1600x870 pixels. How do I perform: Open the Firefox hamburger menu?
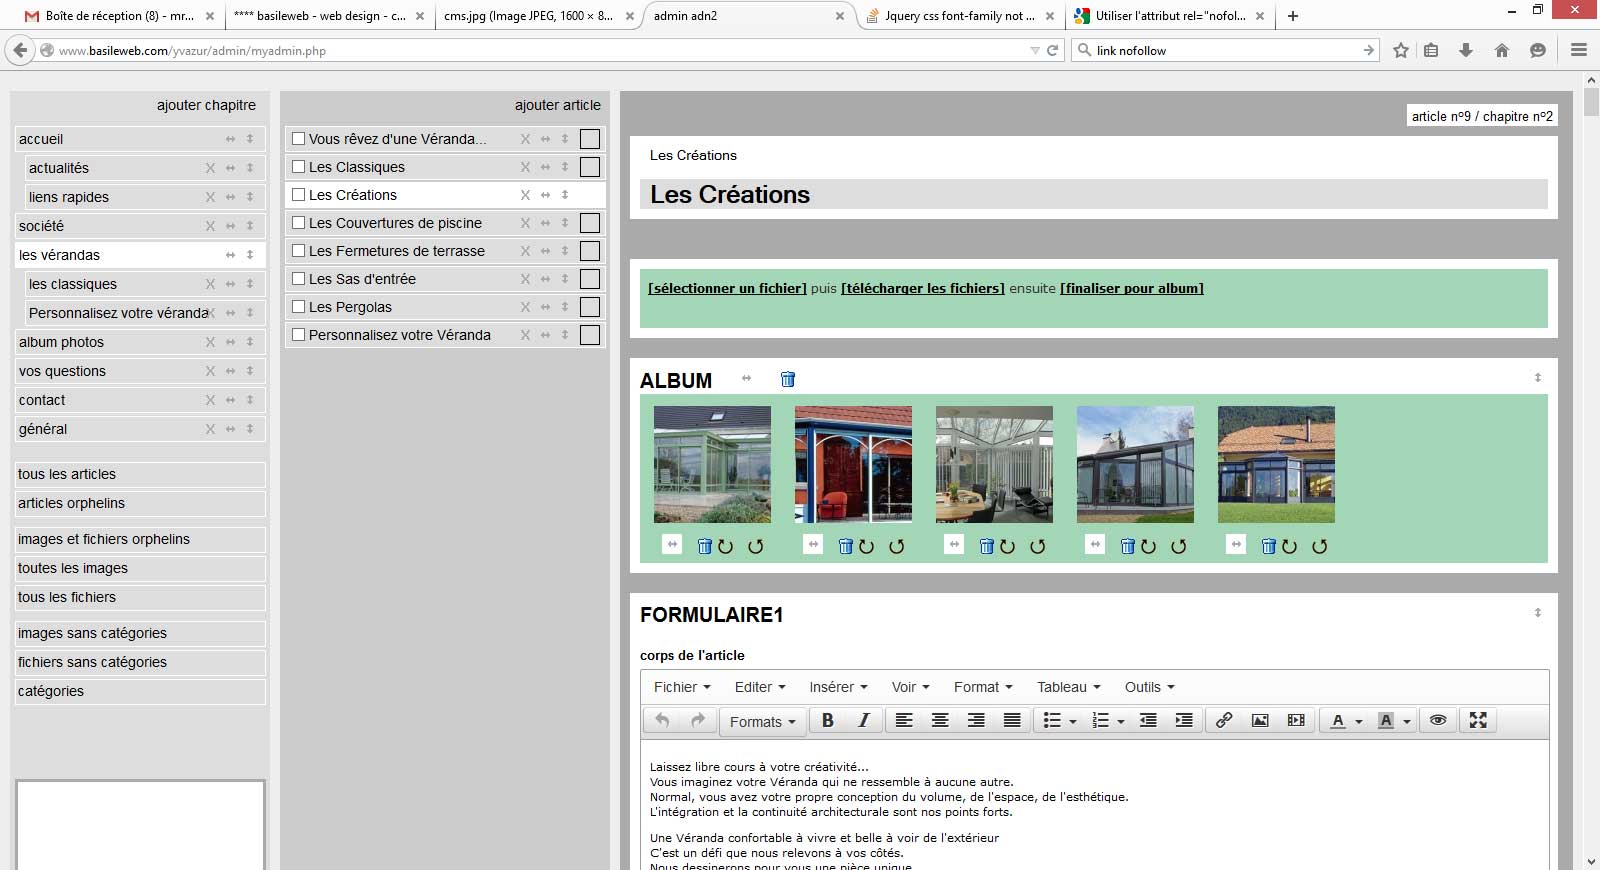pyautogui.click(x=1579, y=50)
